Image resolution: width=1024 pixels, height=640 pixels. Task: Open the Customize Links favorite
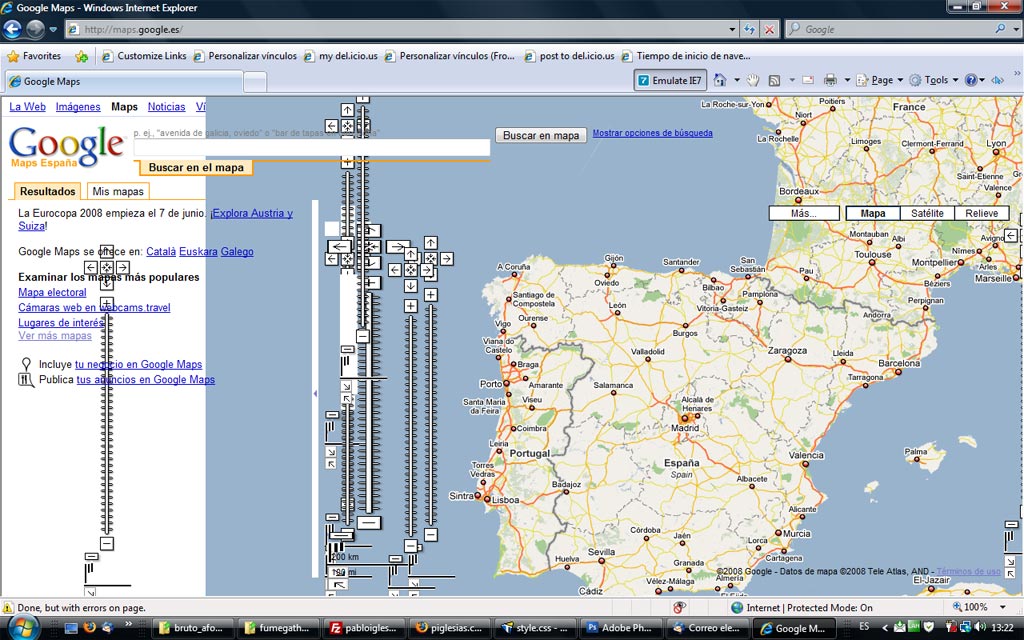pos(144,56)
